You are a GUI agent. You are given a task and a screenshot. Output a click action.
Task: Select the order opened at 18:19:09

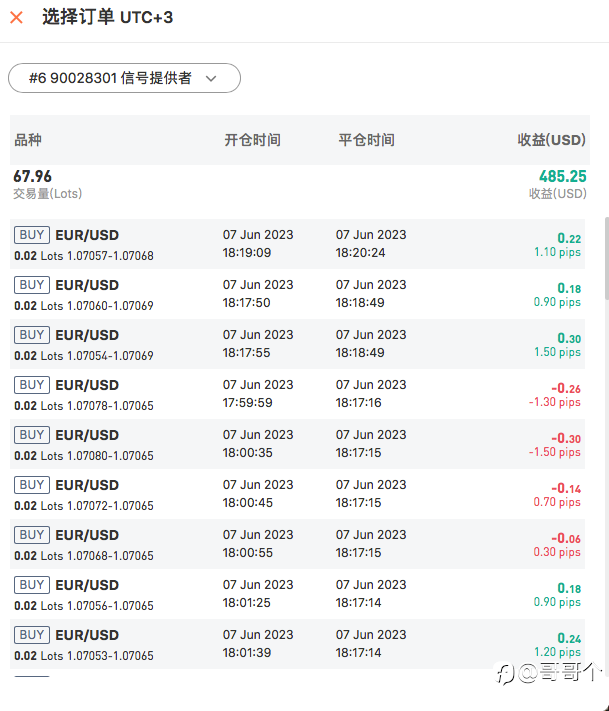pyautogui.click(x=297, y=244)
